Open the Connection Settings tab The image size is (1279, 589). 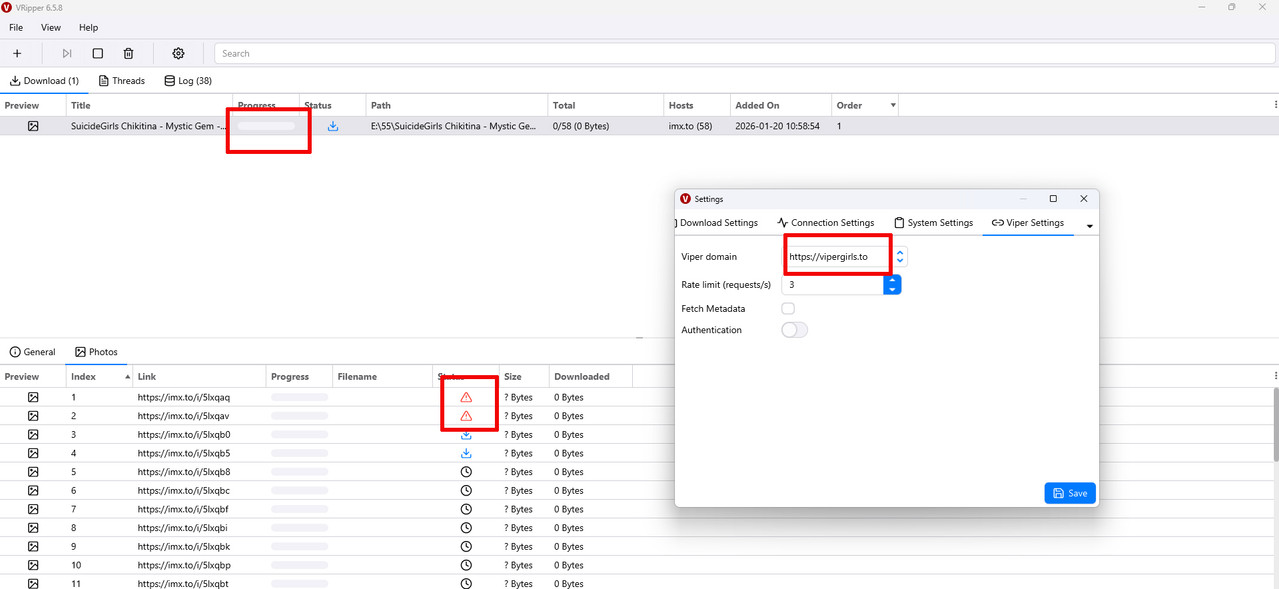tap(826, 223)
